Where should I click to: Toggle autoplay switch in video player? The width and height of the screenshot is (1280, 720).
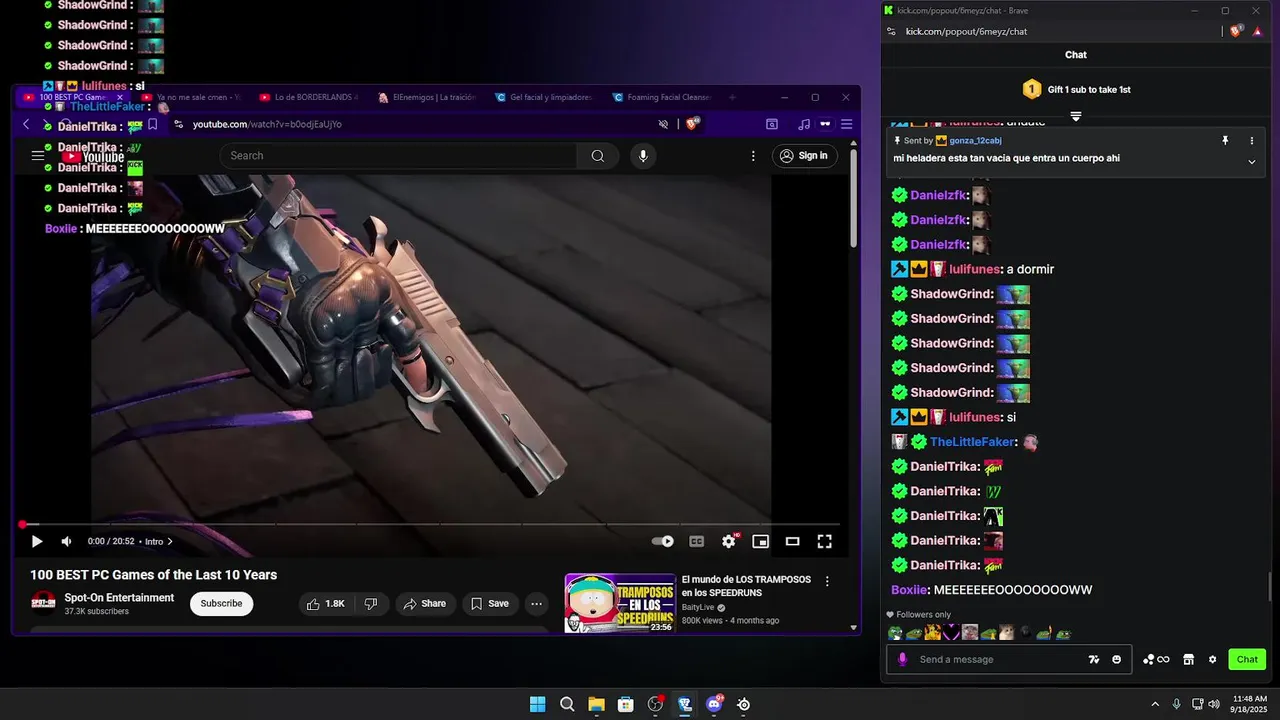coord(663,541)
